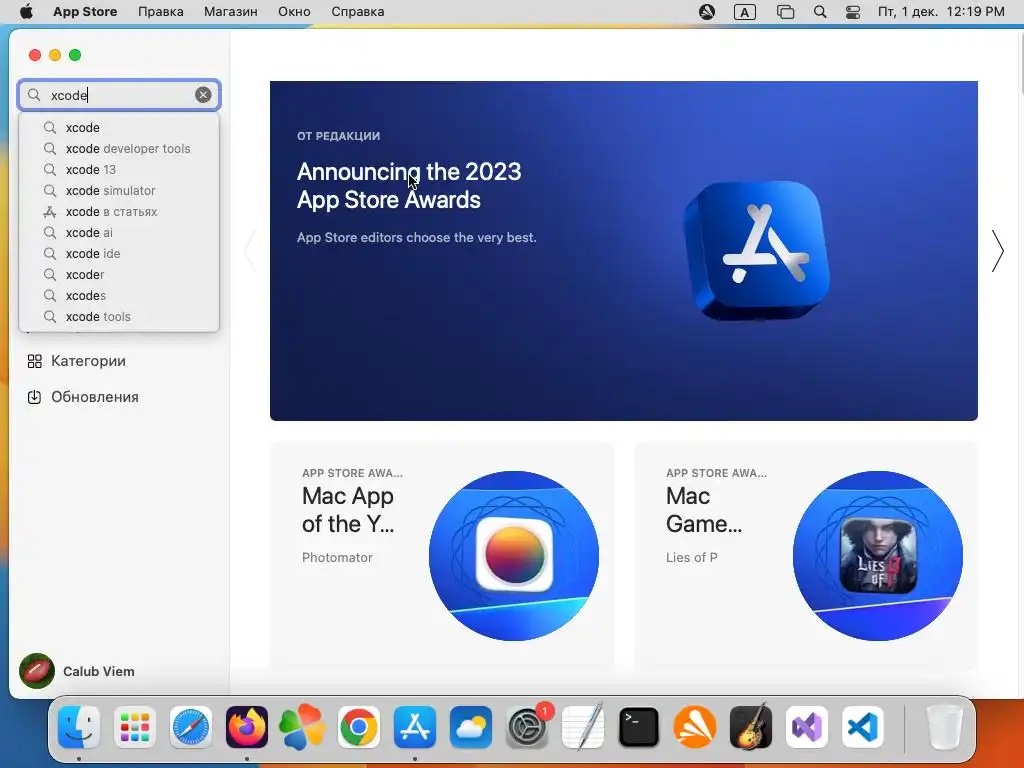Screen dimensions: 1024x768
Task: Open System Settings from the Dock
Action: coord(527,727)
